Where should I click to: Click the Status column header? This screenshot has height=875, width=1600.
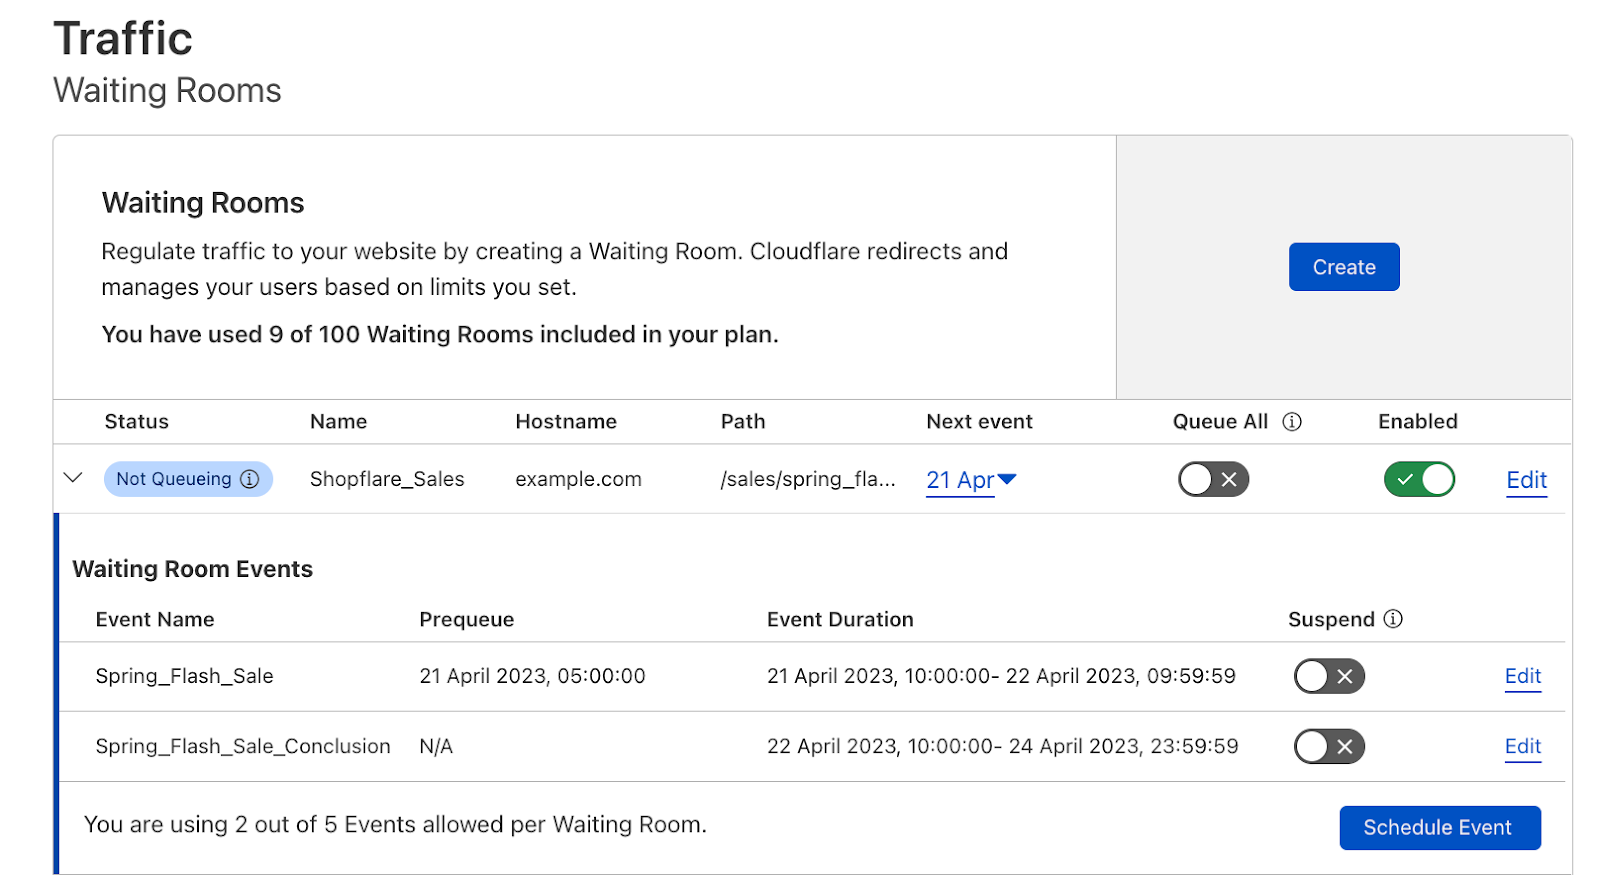(137, 422)
